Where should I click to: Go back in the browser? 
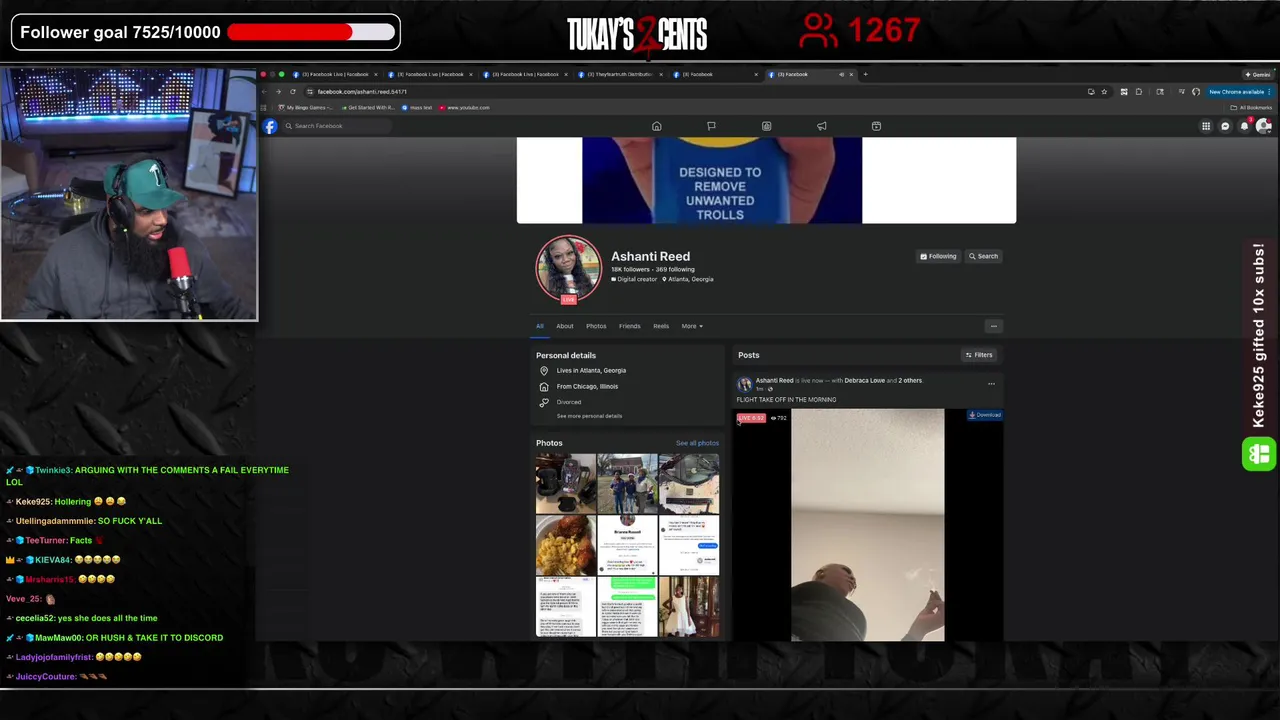[x=266, y=91]
